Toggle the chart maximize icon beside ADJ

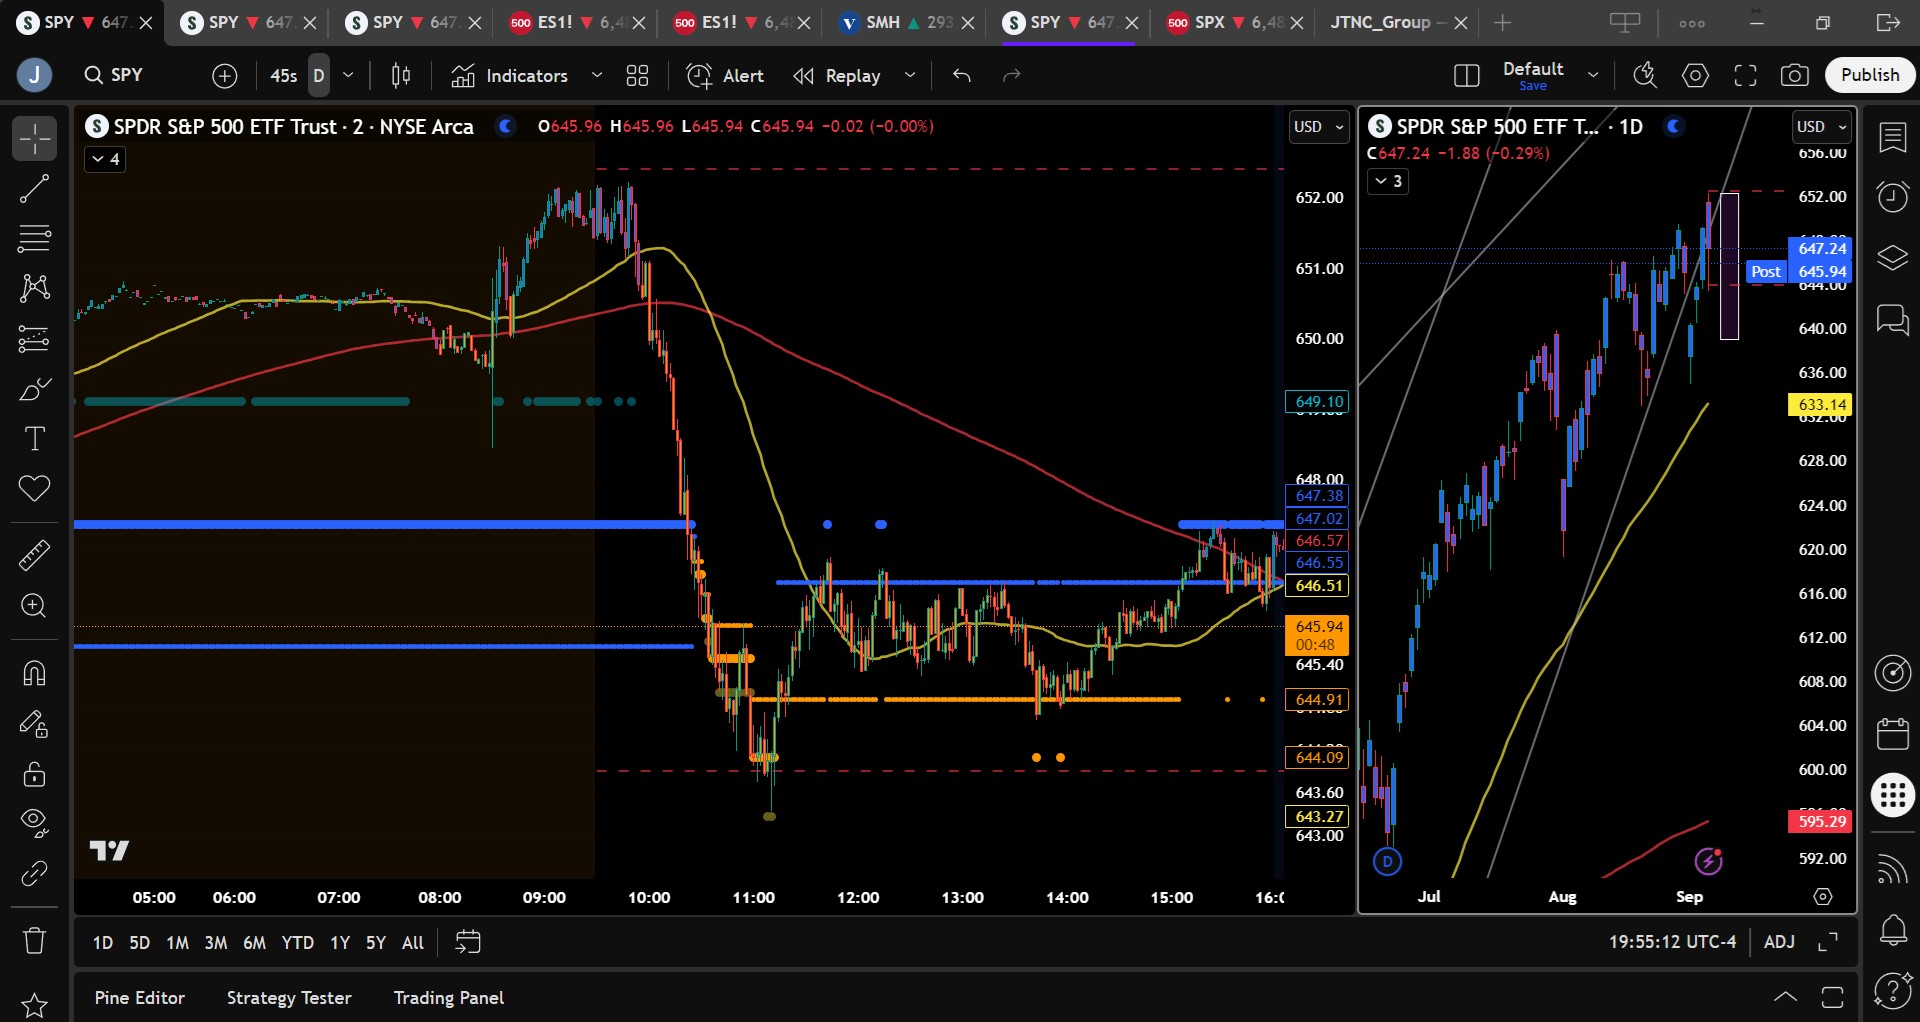tap(1828, 942)
